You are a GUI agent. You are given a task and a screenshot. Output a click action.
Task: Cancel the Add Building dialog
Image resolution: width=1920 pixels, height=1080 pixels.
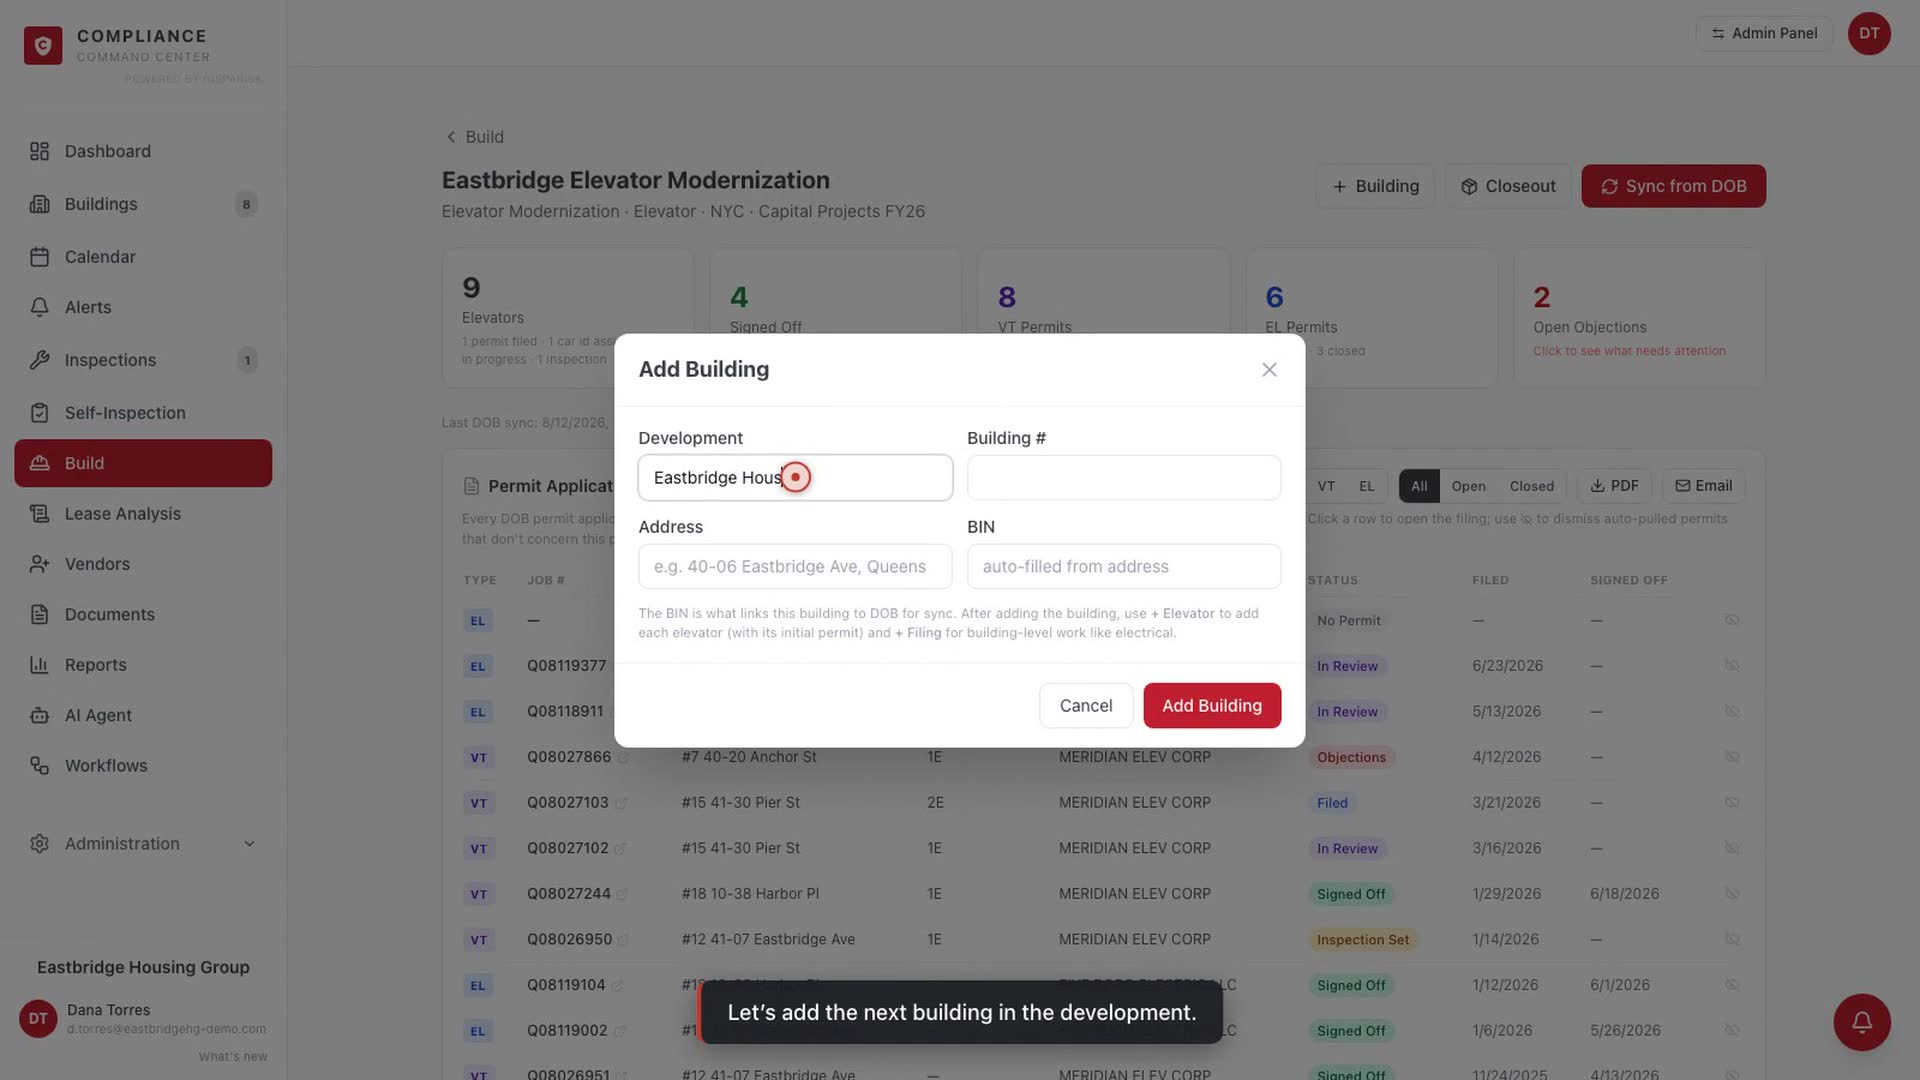tap(1086, 706)
